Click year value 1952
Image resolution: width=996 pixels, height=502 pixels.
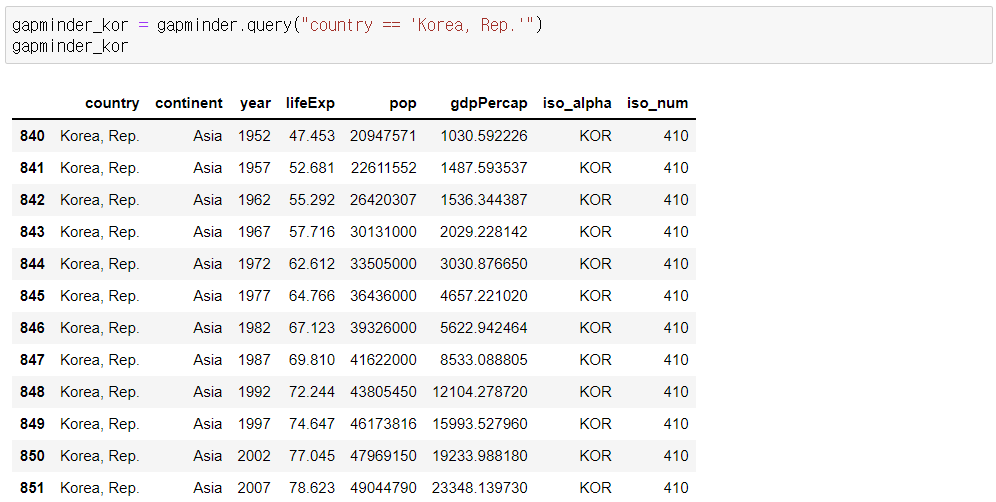coord(255,136)
